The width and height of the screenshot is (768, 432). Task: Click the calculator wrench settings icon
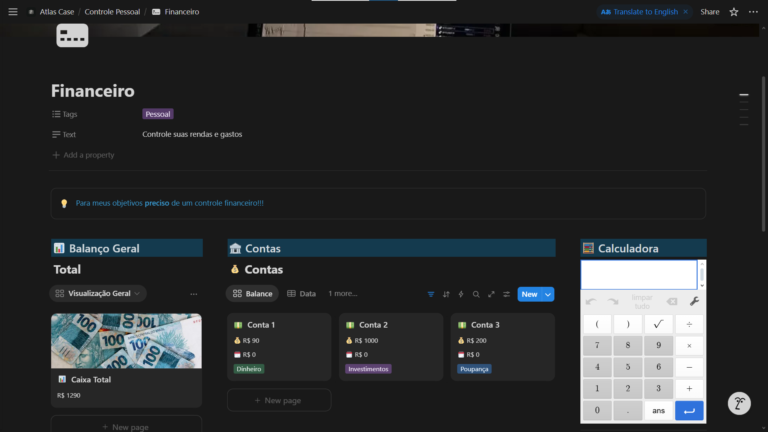(694, 301)
